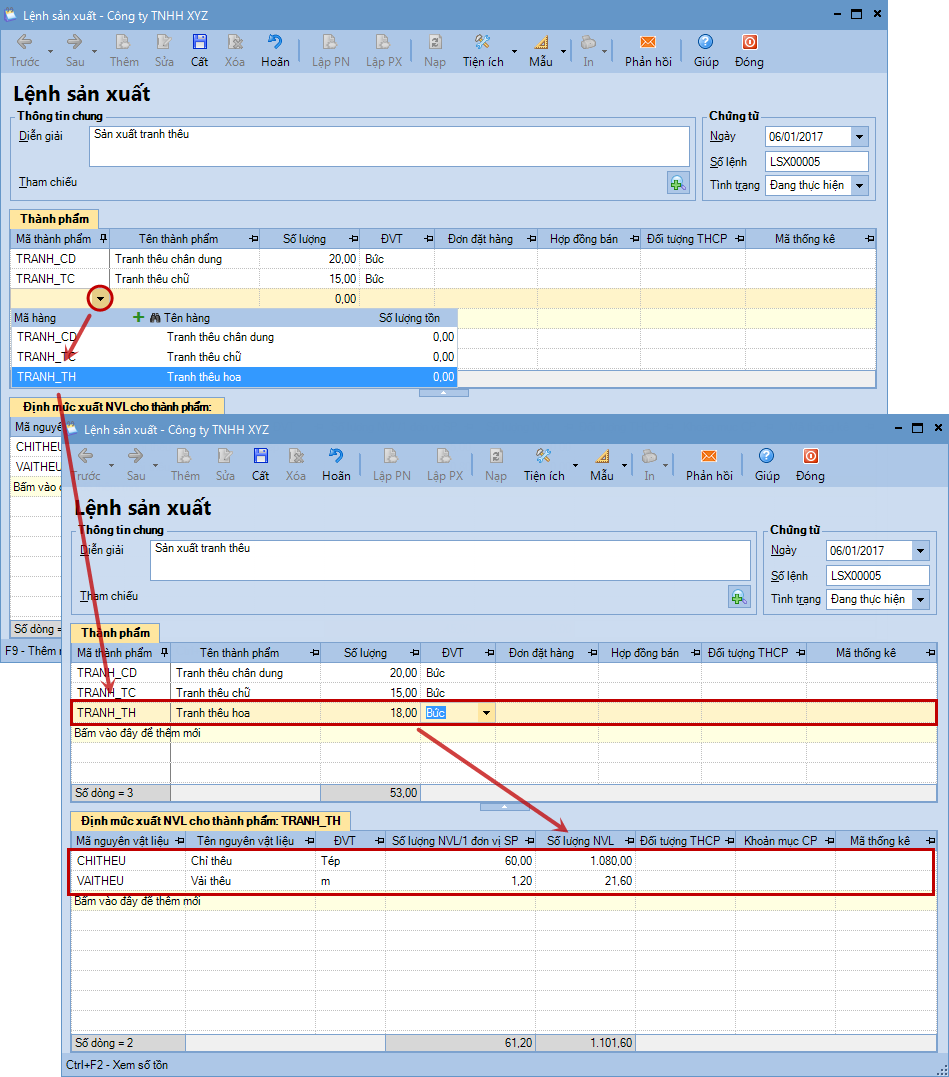This screenshot has width=949, height=1077.
Task: Select the Thành phẩm tab in the front window
Action: tap(115, 633)
